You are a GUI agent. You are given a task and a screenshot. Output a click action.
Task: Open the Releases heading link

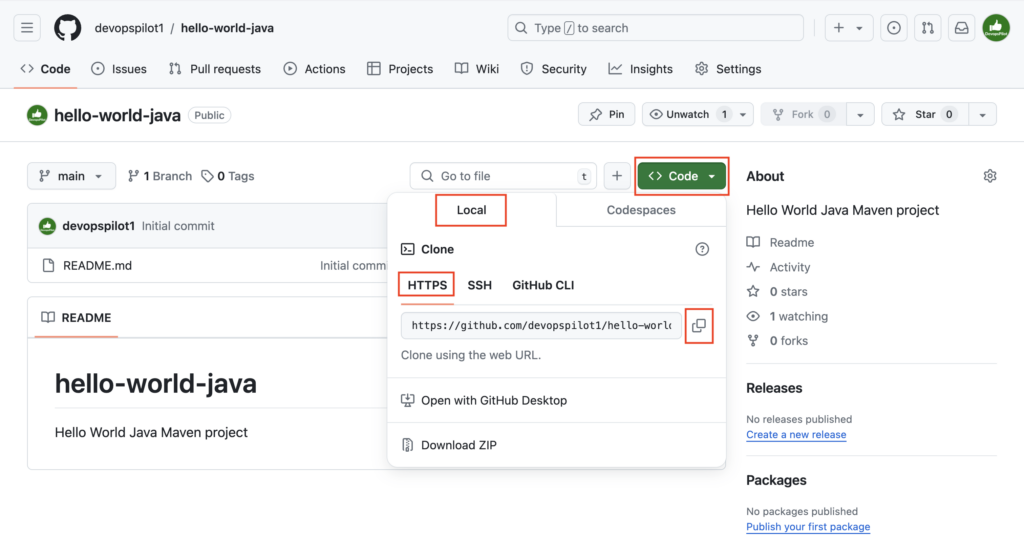[774, 388]
